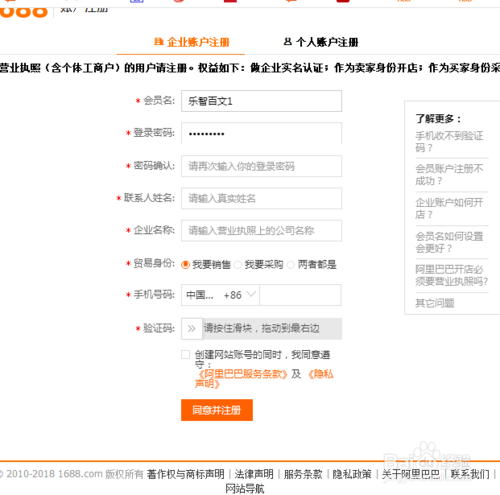Focus the 会员名 input field
500x495 pixels.
point(261,101)
